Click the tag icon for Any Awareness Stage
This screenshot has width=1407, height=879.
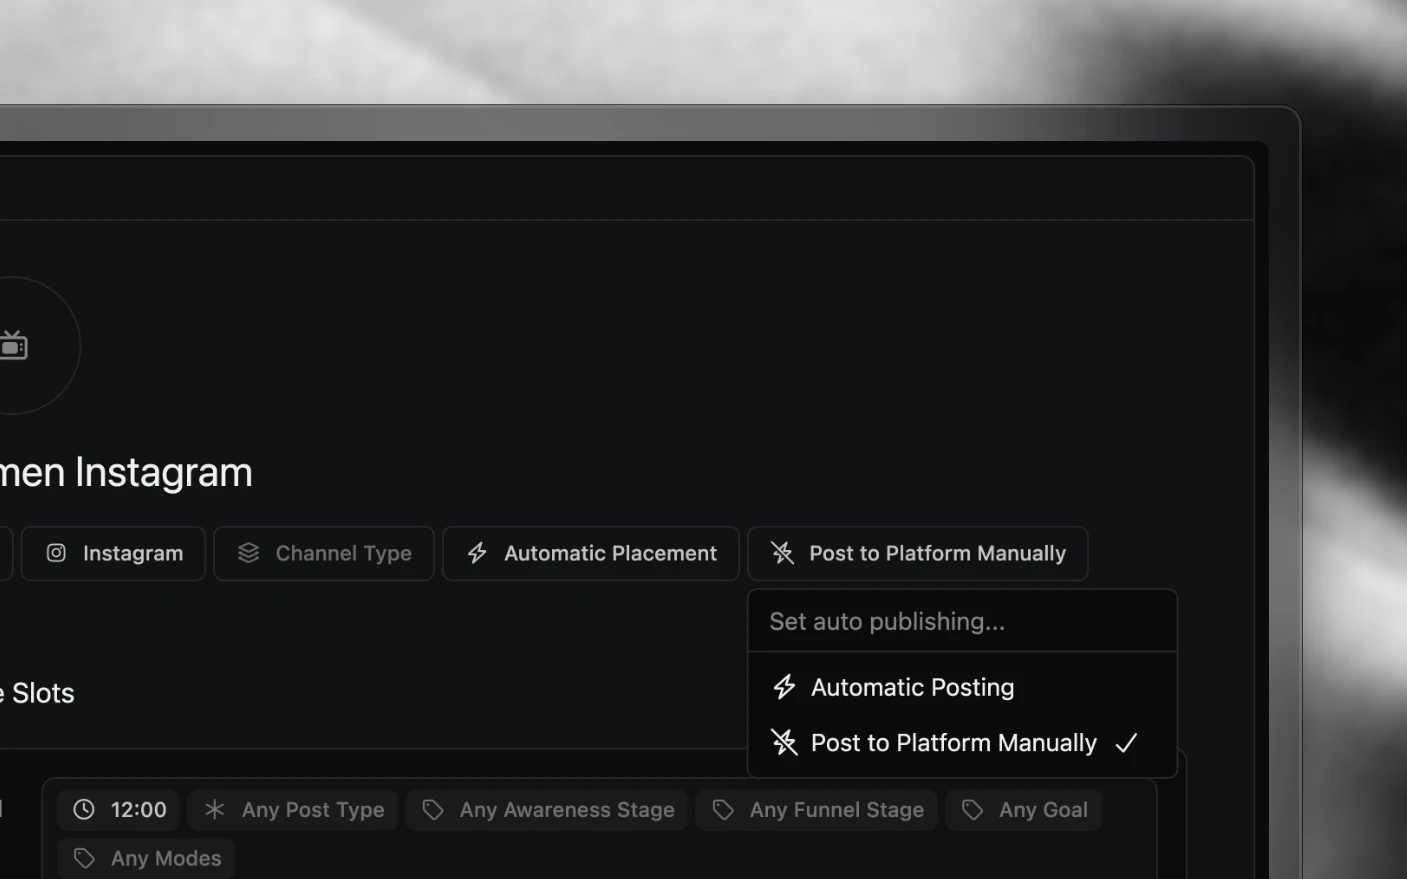(433, 810)
